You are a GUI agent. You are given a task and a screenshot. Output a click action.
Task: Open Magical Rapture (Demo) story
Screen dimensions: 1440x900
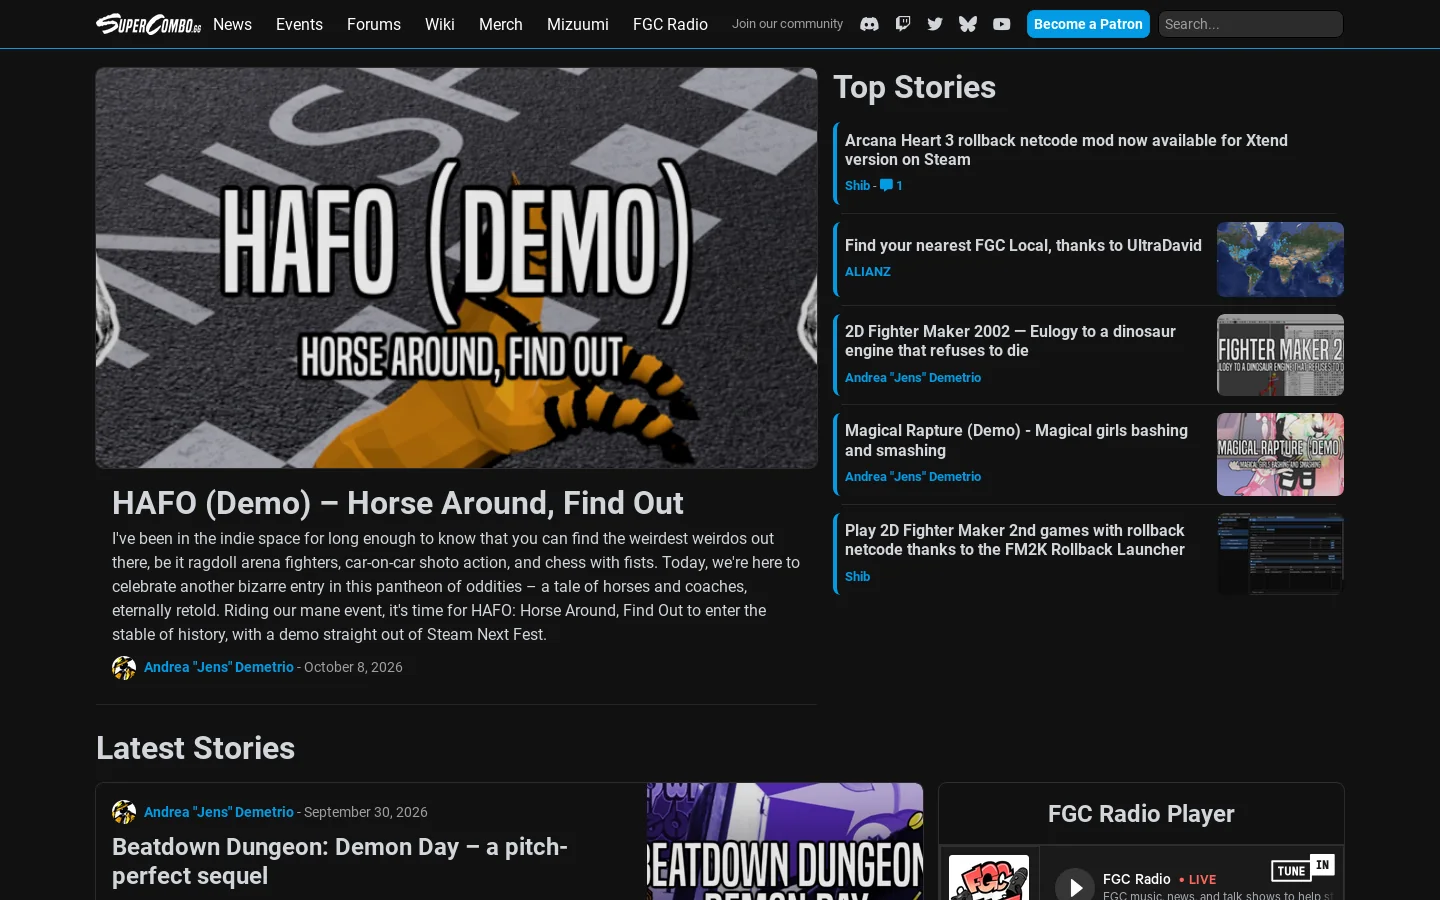1016,440
